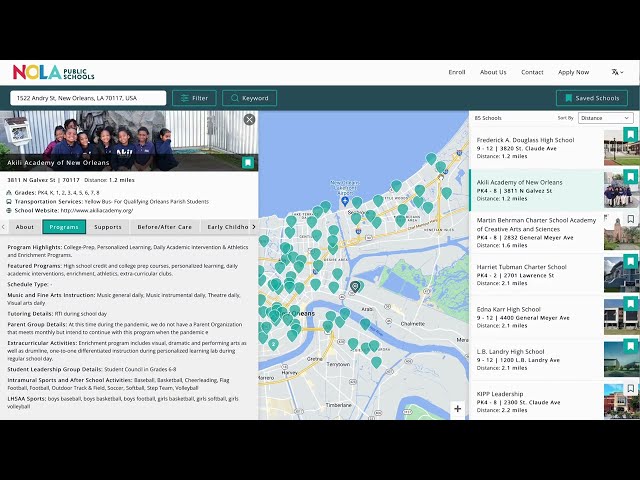Open the Before/After Care tab
Screen dimensions: 640x480
(x=164, y=227)
